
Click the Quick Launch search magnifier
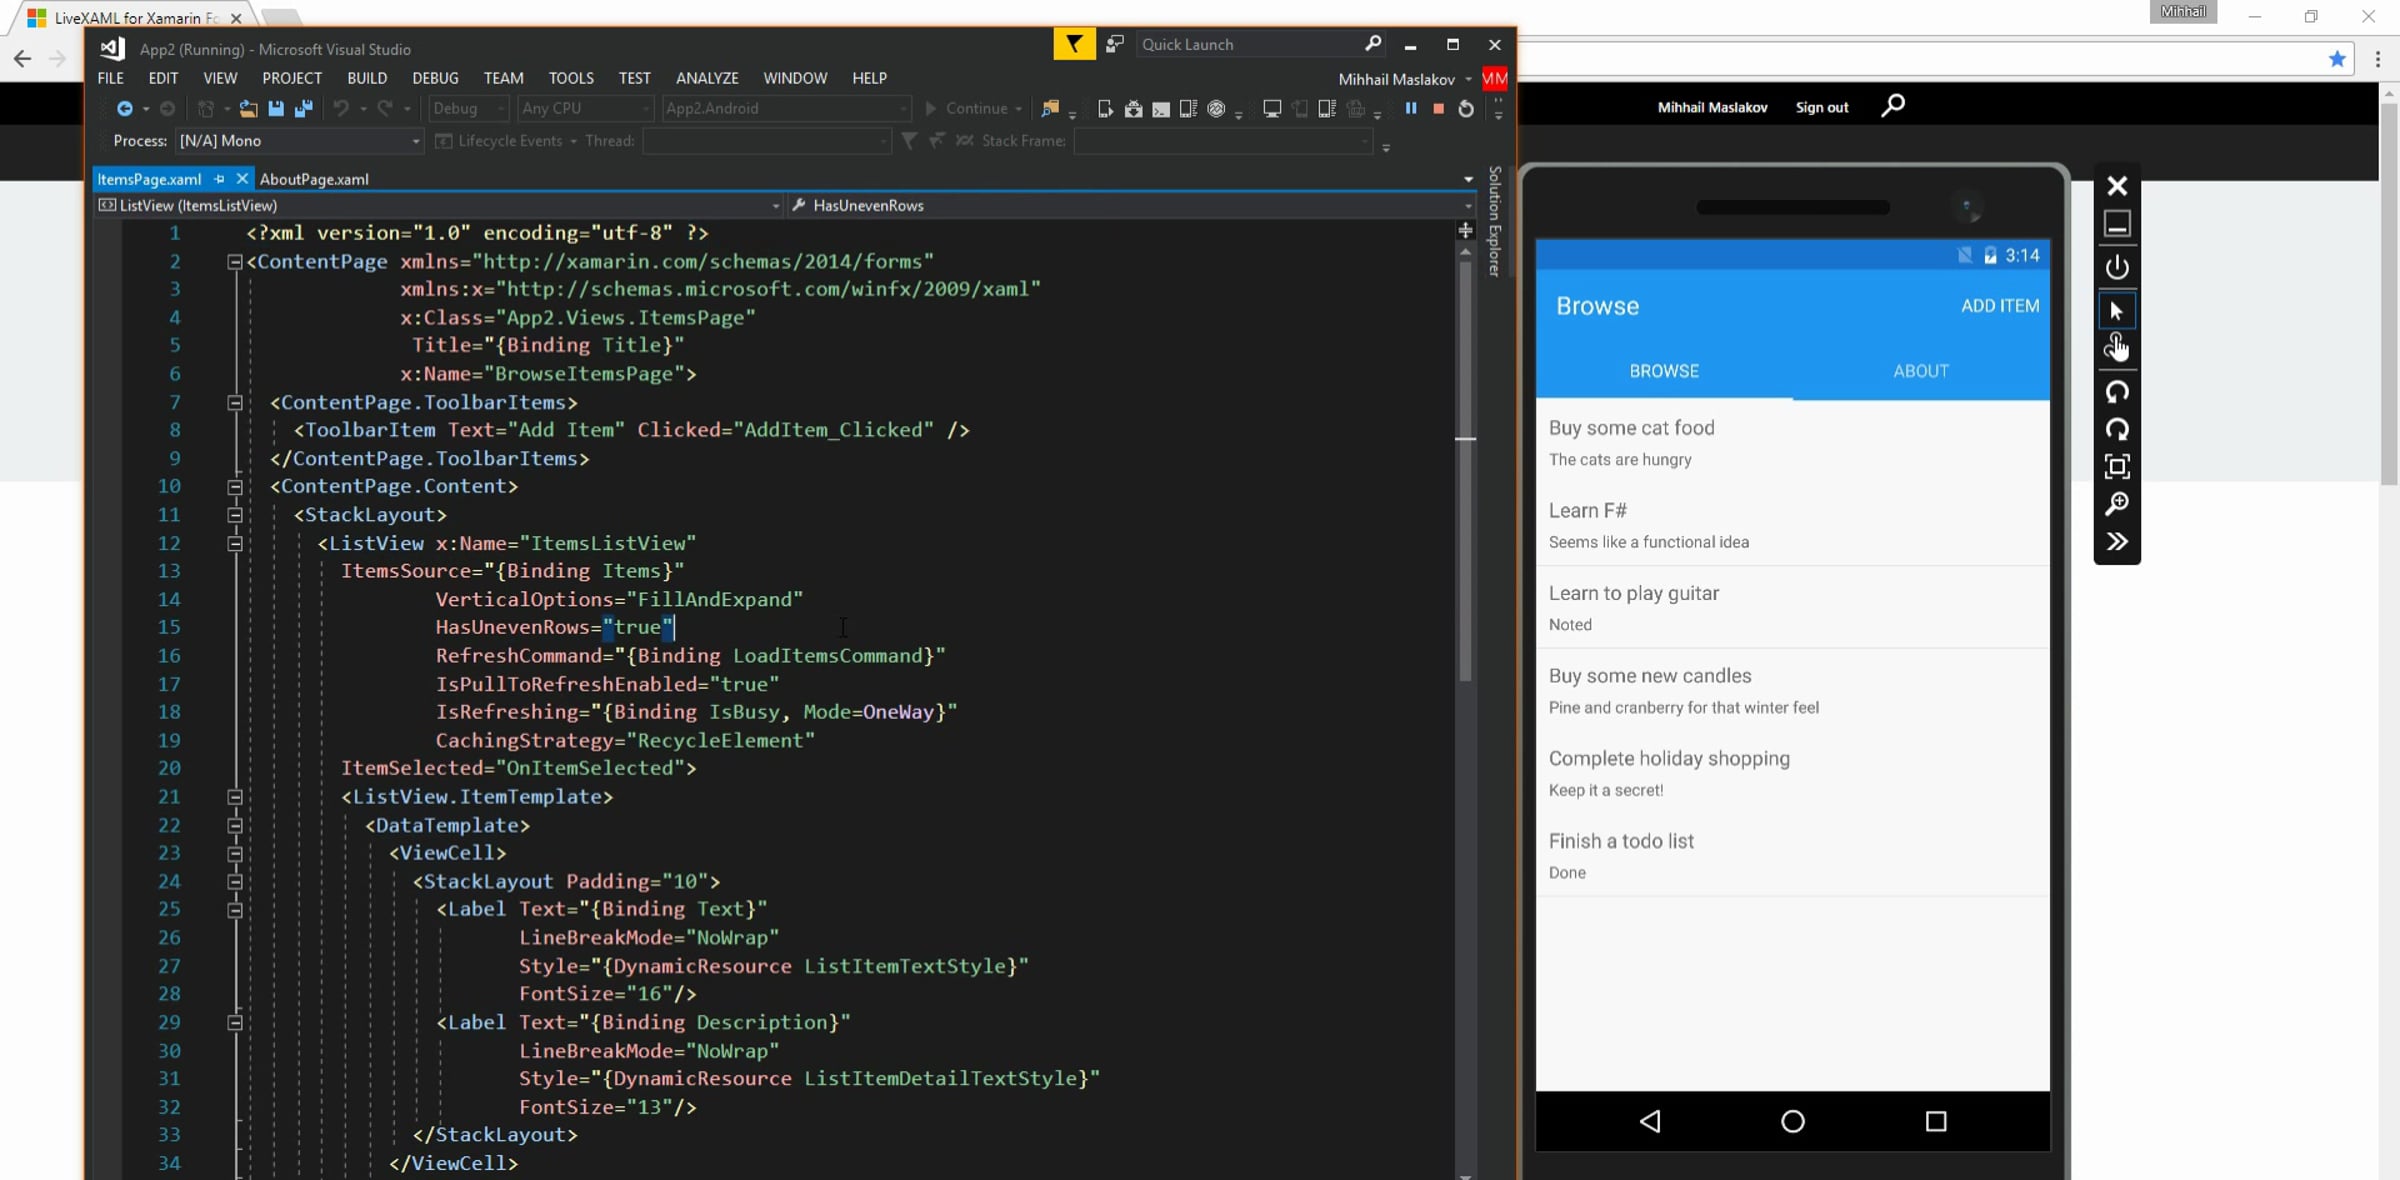click(1373, 43)
